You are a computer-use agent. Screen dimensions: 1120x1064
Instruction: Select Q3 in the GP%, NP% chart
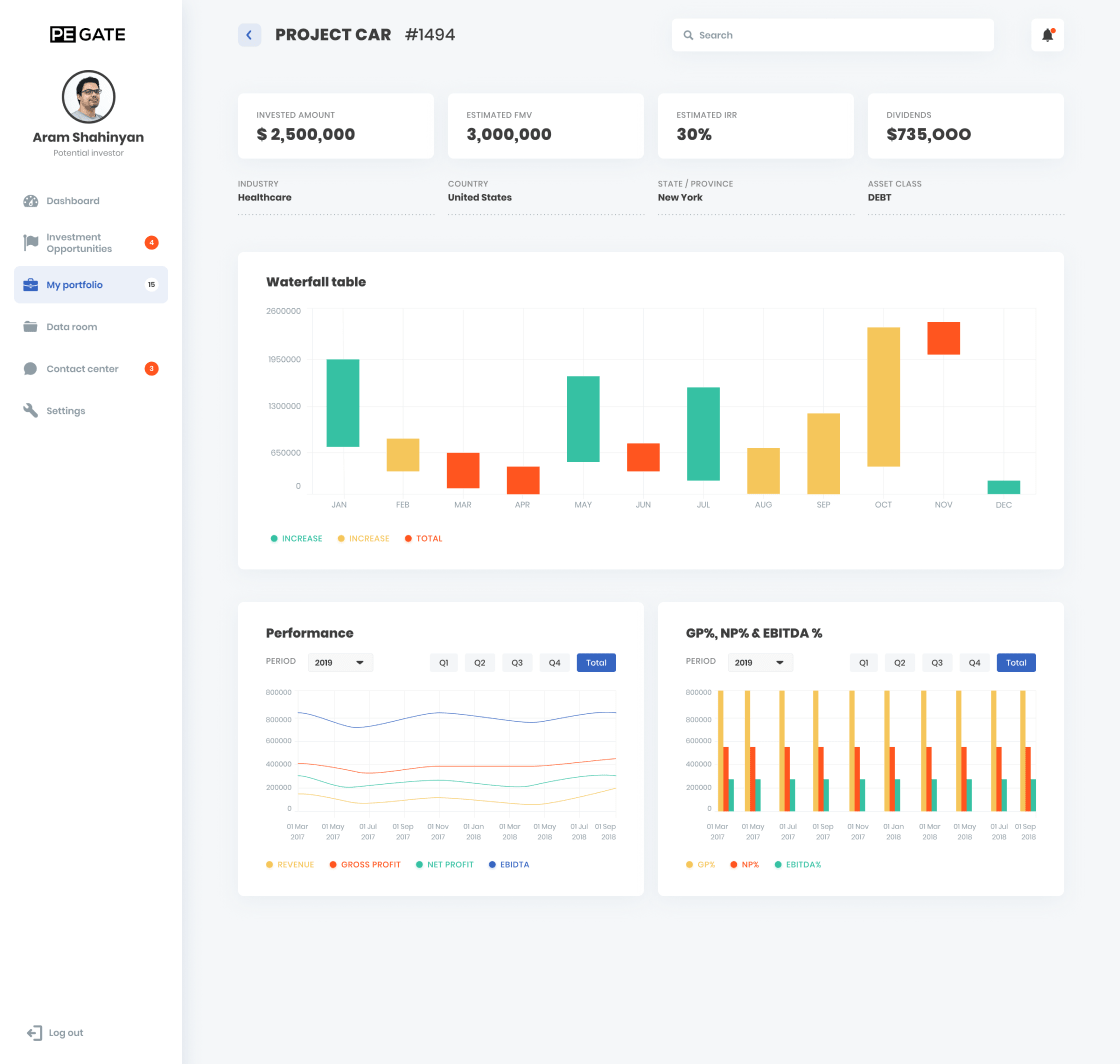(x=936, y=663)
